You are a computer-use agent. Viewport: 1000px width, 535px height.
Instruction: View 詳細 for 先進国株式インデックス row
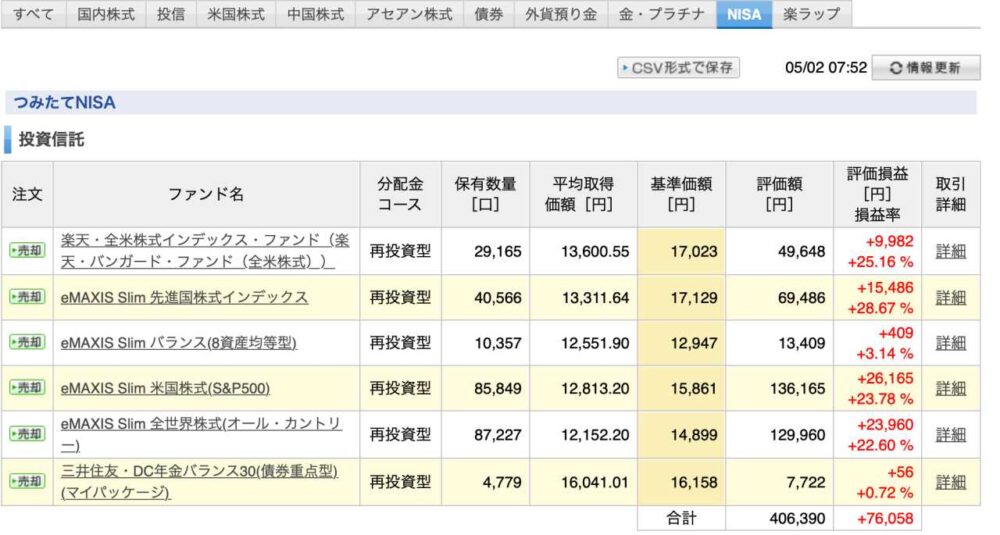950,297
